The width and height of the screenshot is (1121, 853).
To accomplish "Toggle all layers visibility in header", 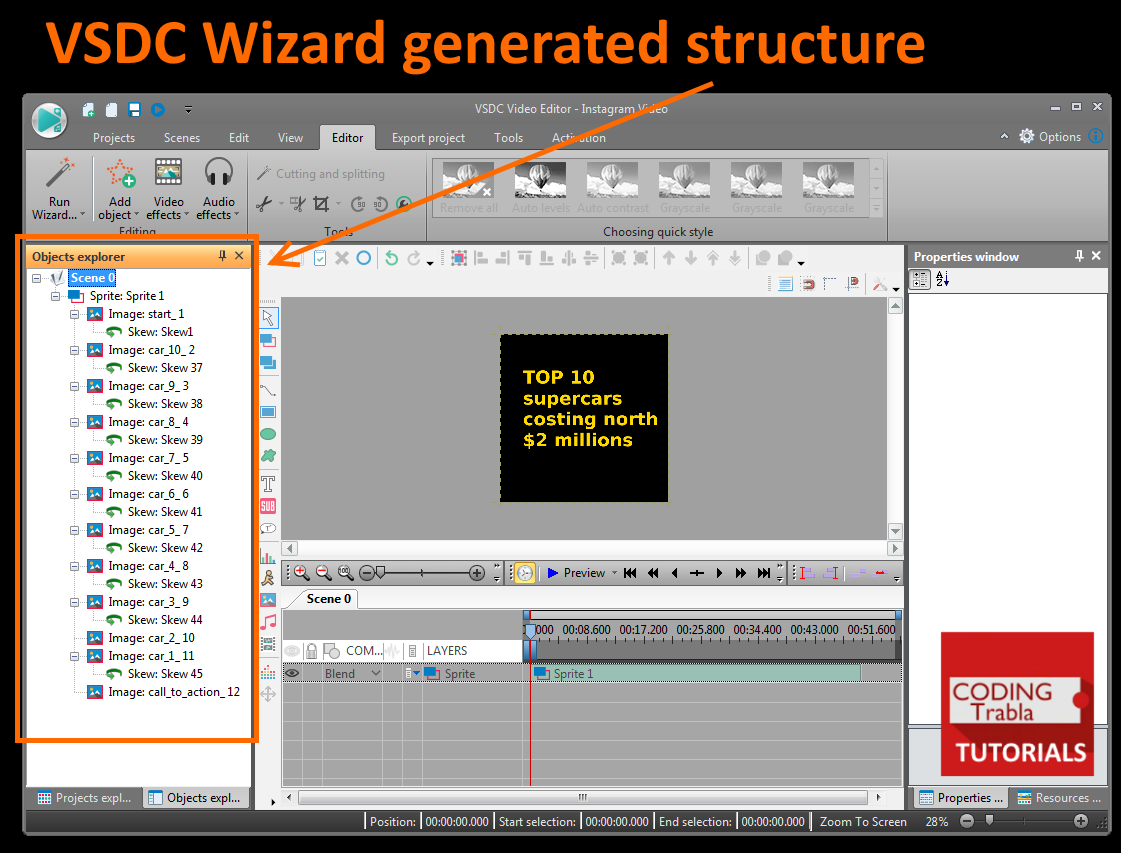I will click(x=292, y=651).
